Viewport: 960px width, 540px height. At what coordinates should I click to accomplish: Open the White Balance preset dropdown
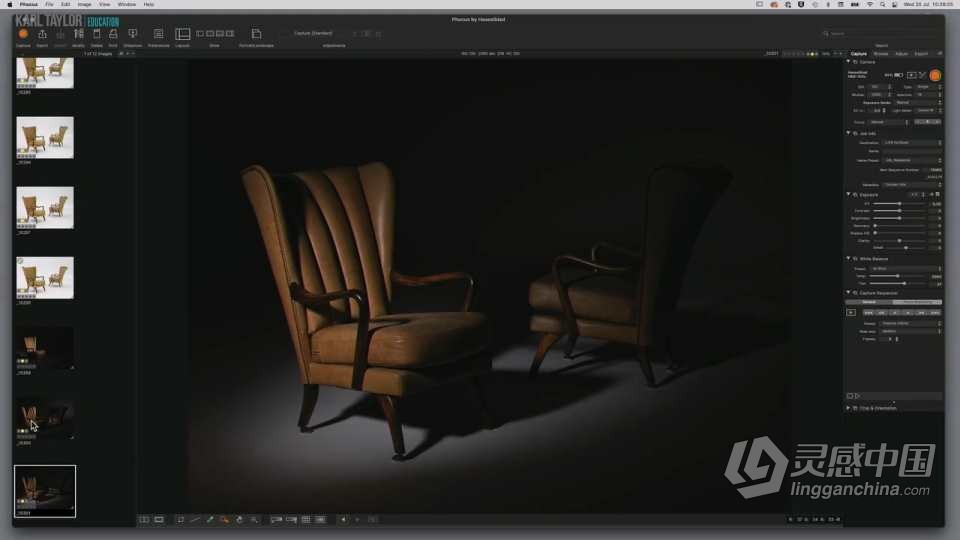(x=906, y=269)
